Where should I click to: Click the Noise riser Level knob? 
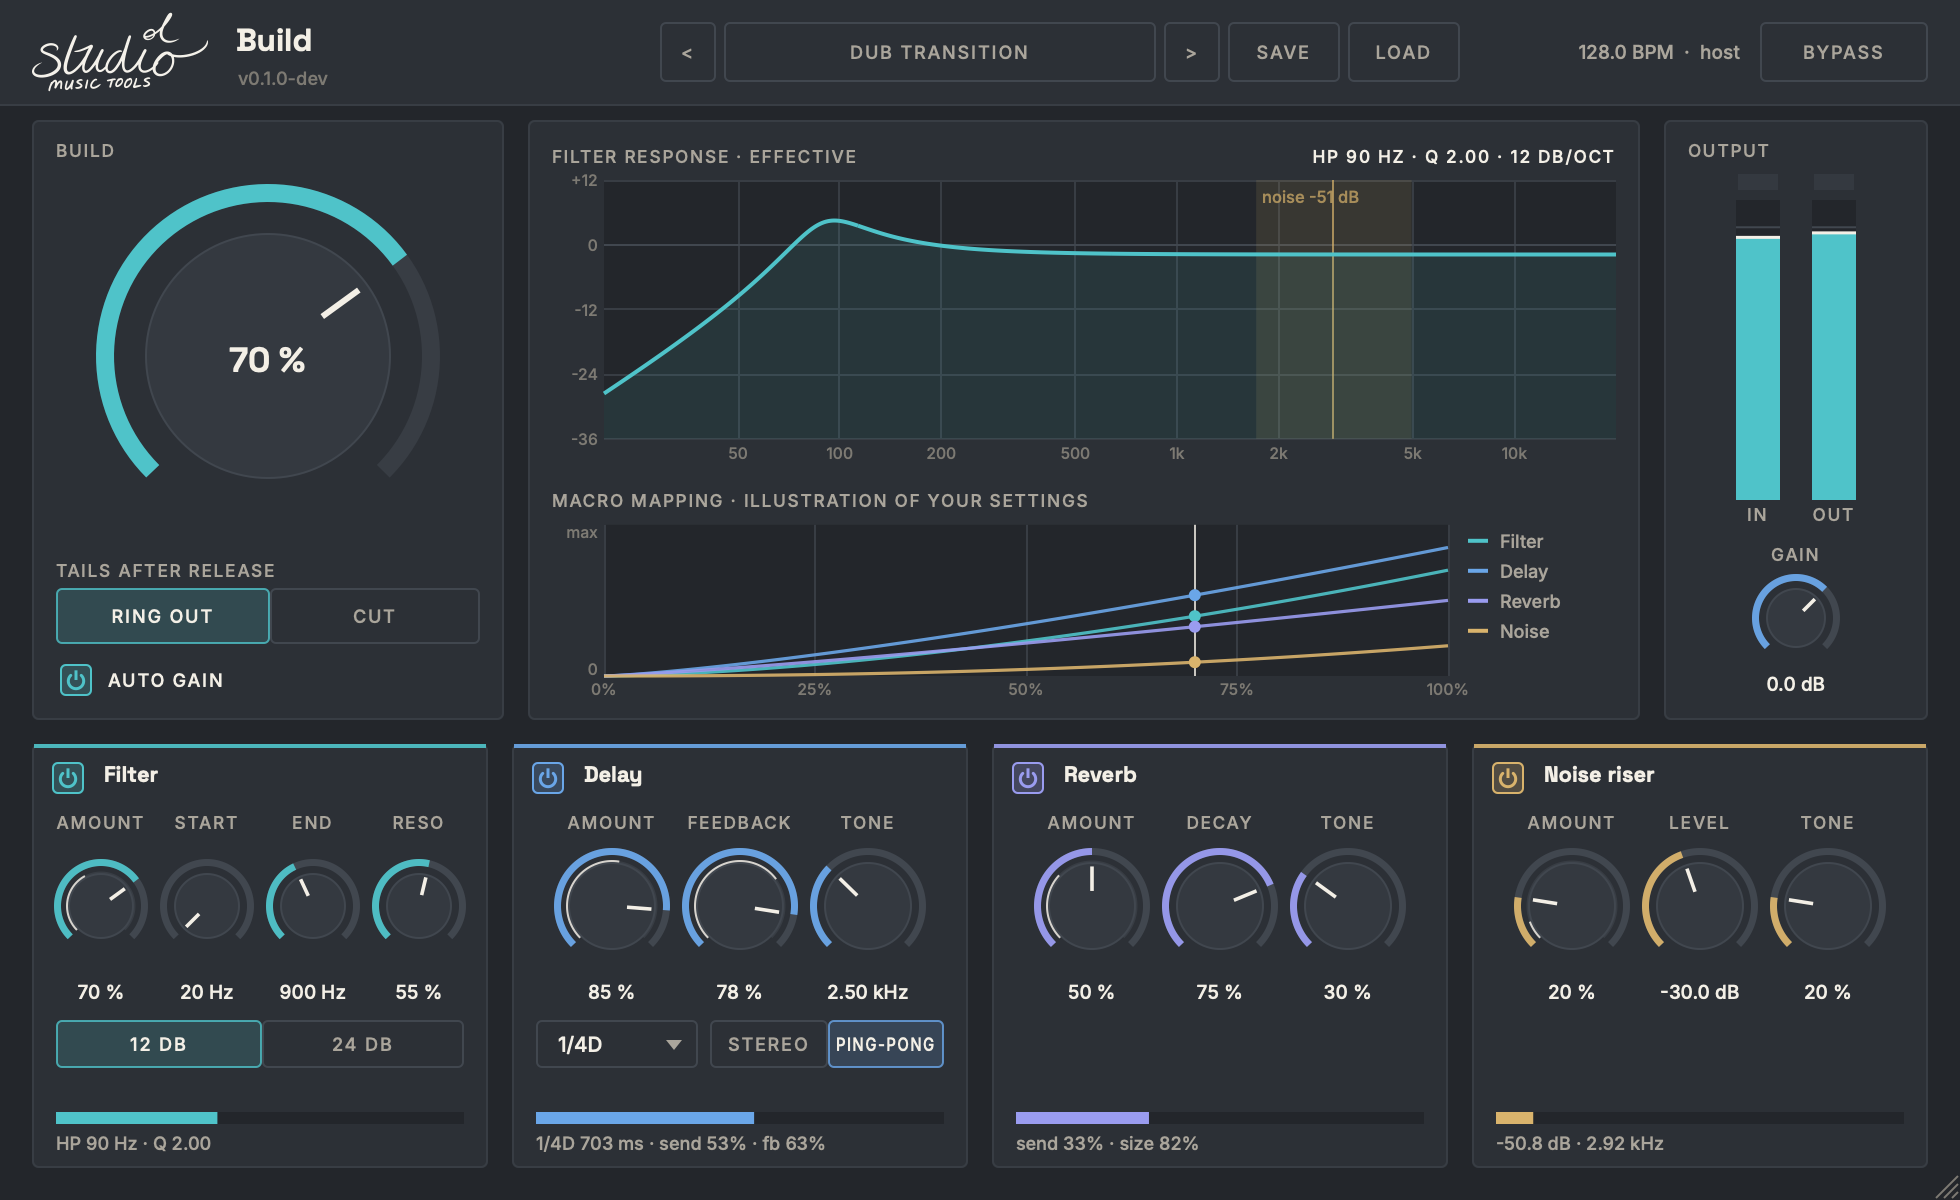1700,905
